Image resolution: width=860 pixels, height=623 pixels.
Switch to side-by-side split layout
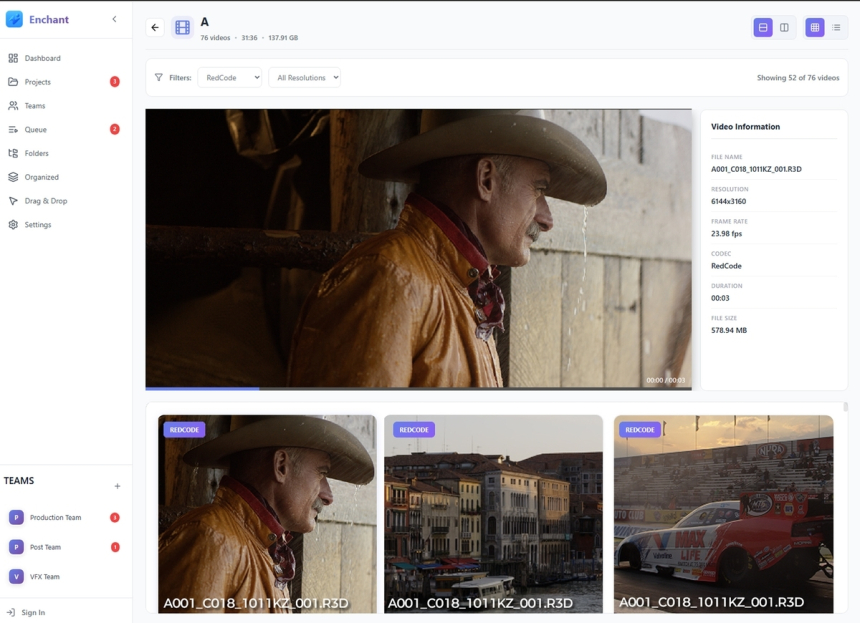tap(784, 28)
